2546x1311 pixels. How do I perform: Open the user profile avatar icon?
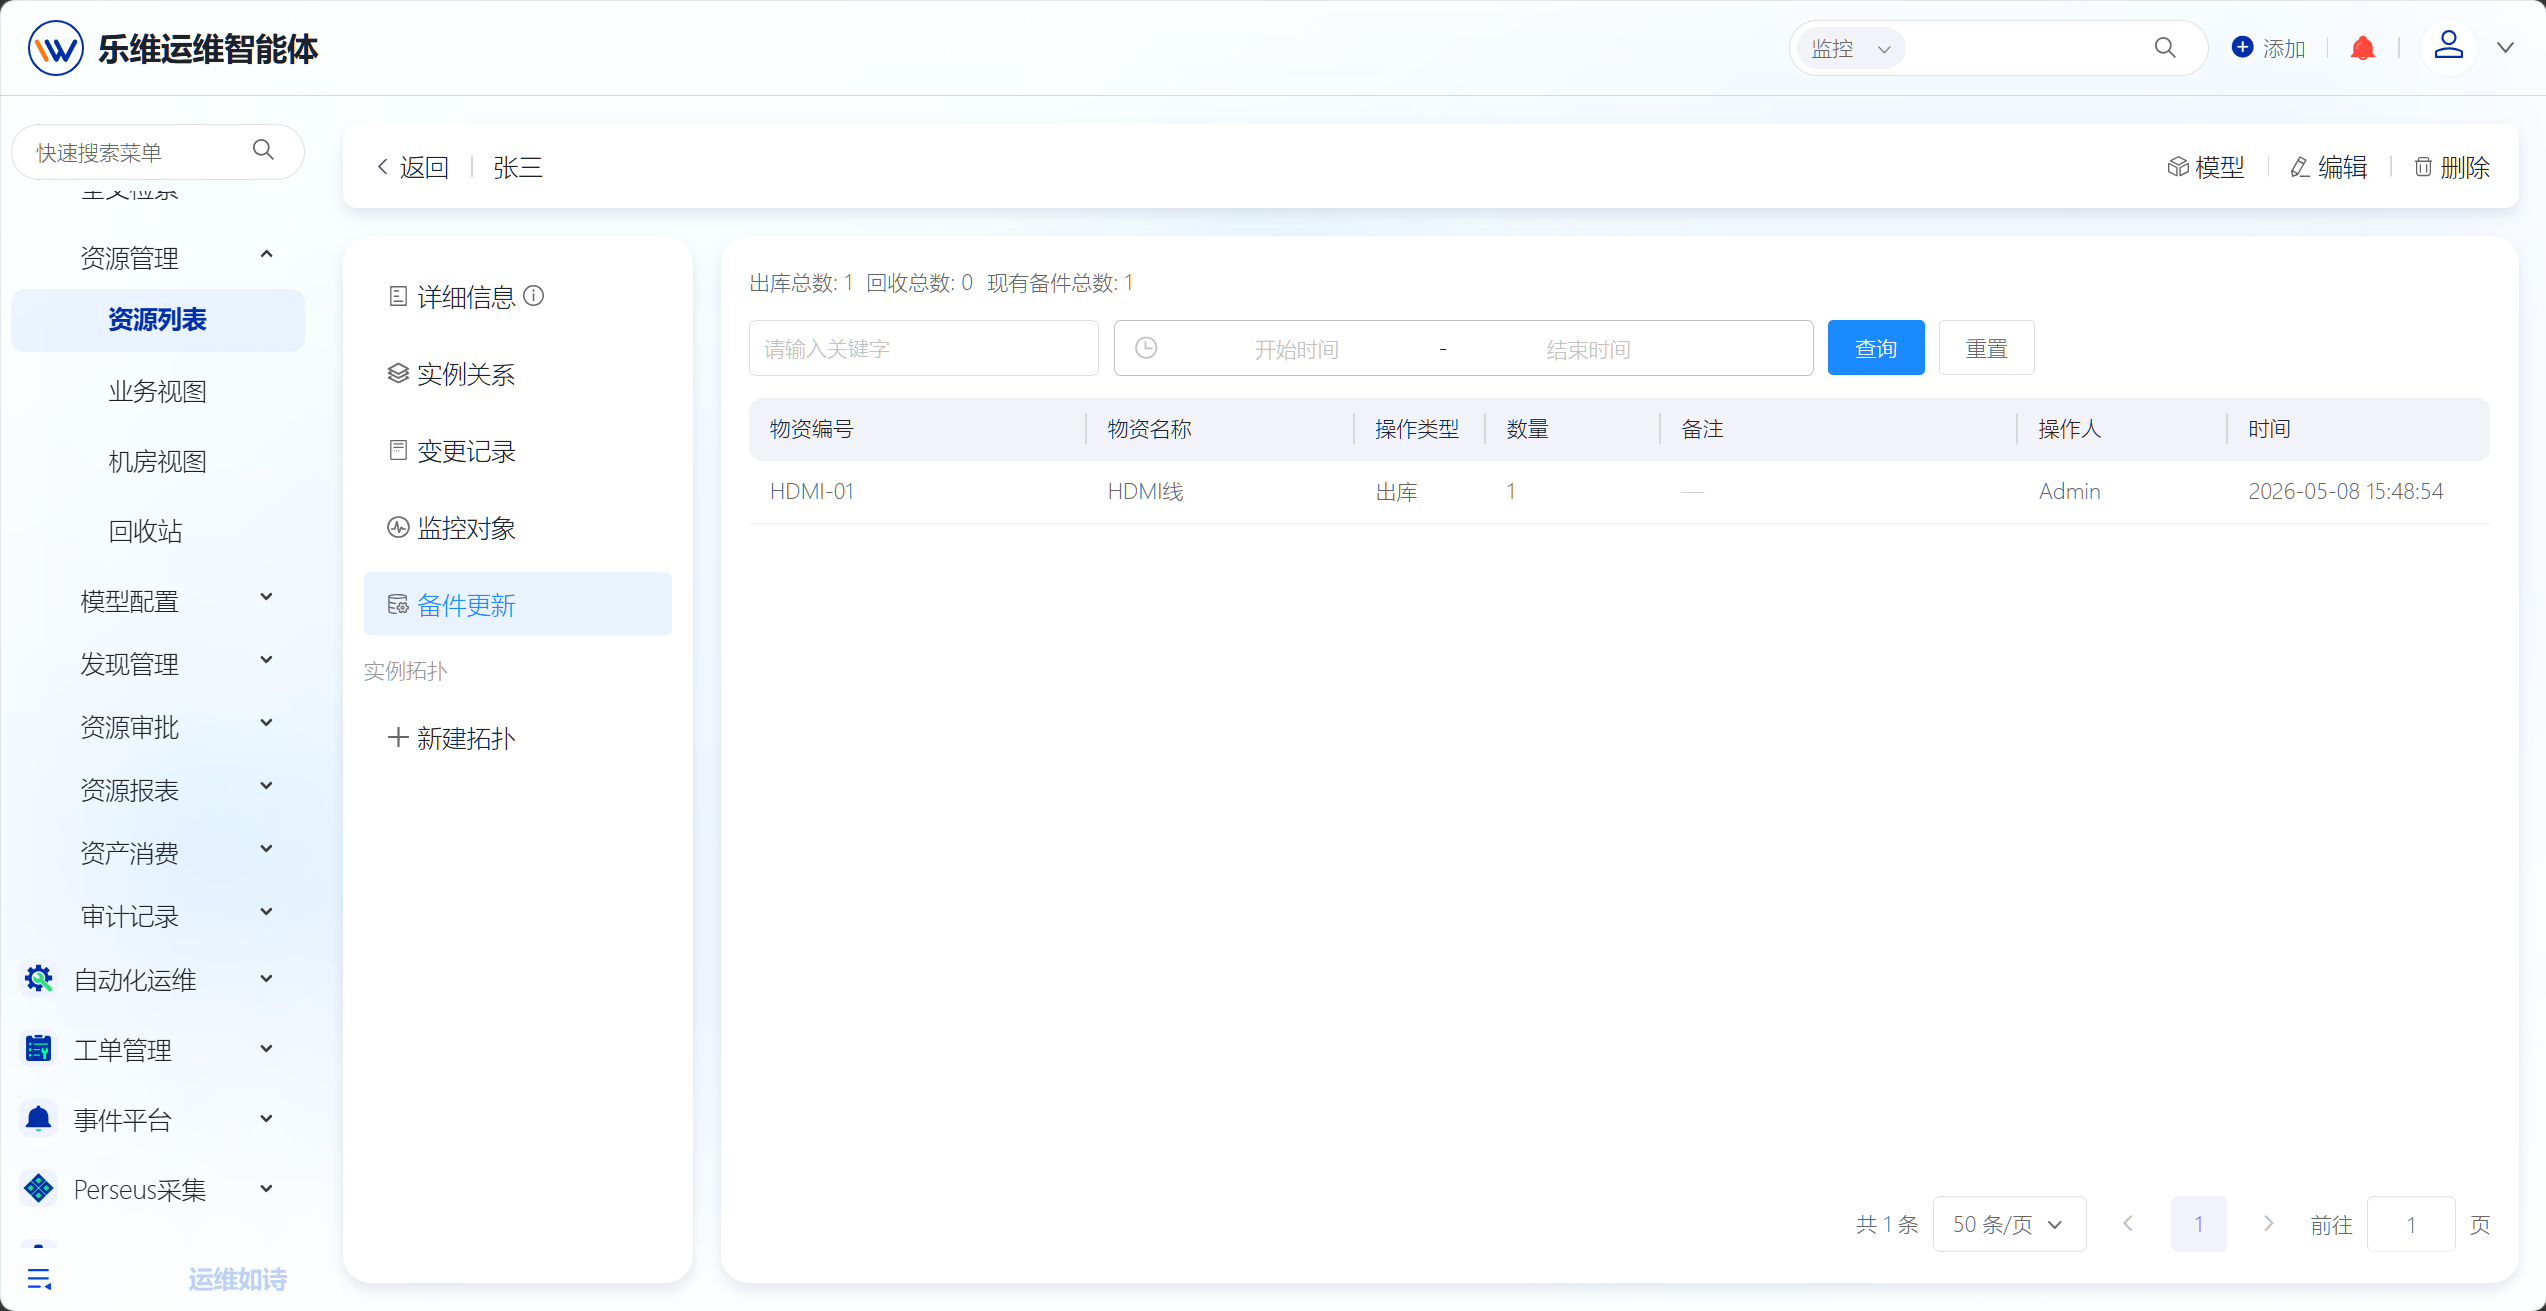[x=2448, y=47]
